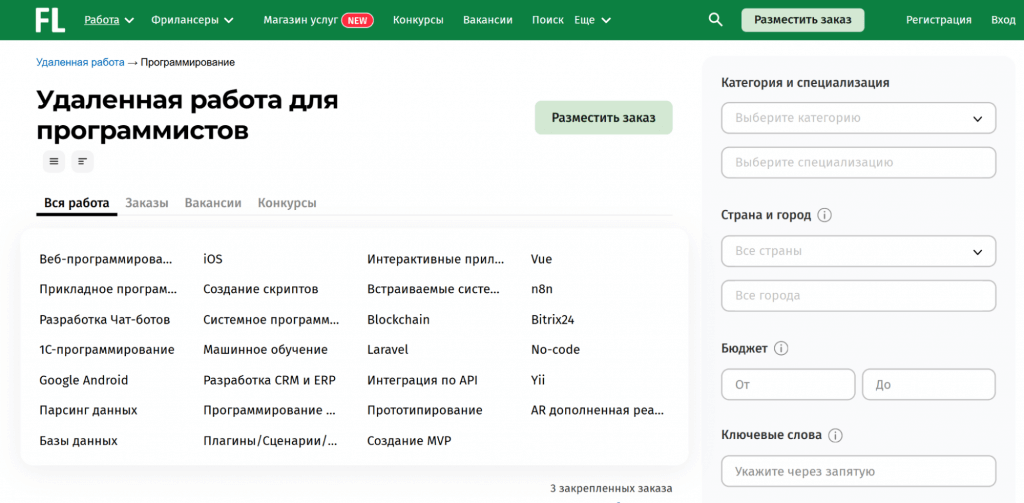Open Системное программ... specialization

(271, 320)
